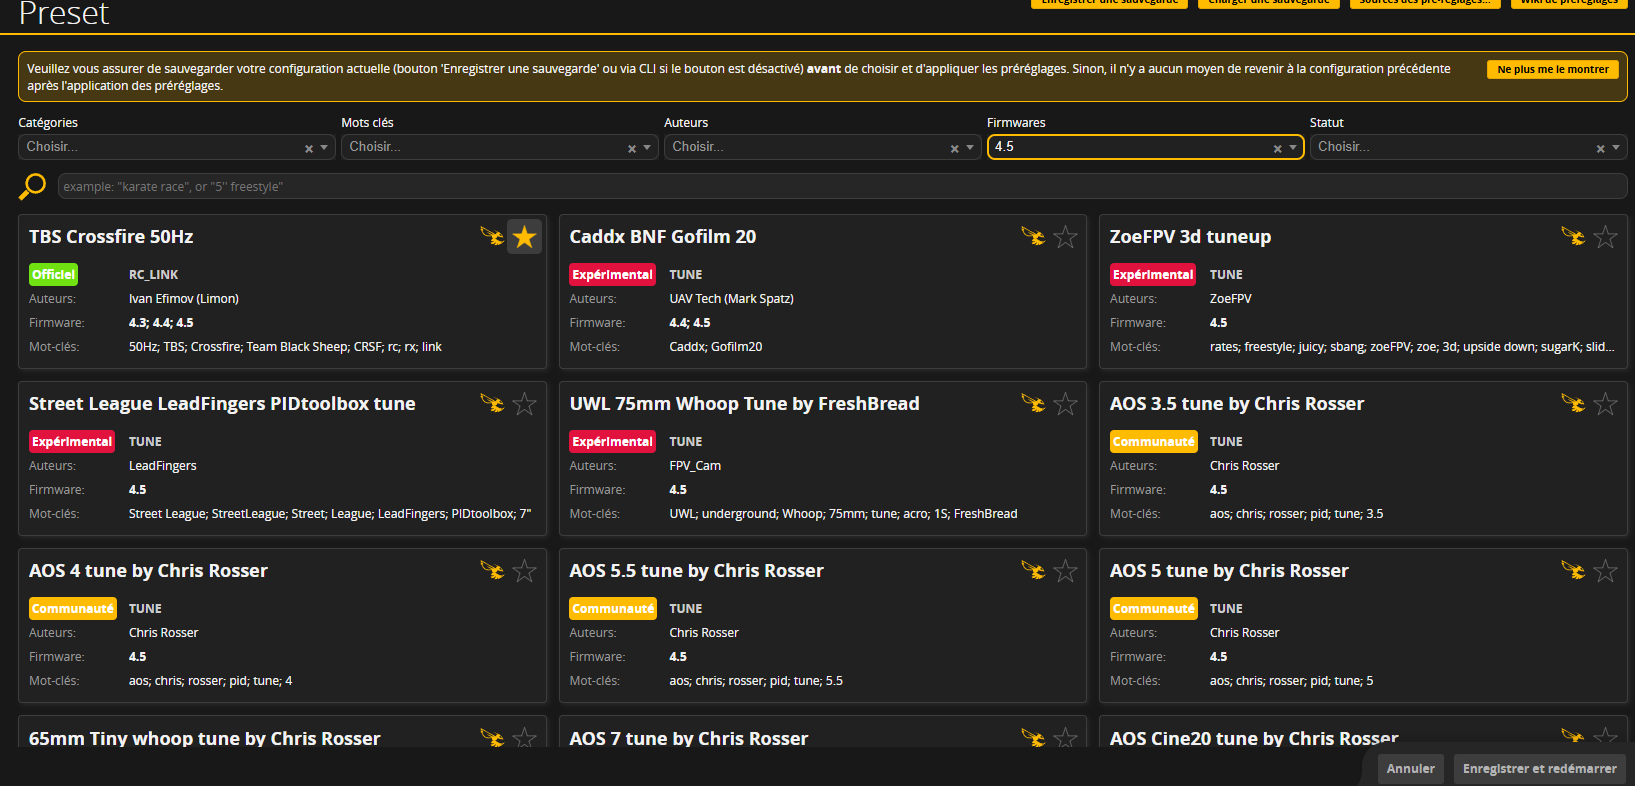Expand the Firmwares dropdown showing 4.5
Screen dimensions: 1635x786
pyautogui.click(x=1293, y=148)
